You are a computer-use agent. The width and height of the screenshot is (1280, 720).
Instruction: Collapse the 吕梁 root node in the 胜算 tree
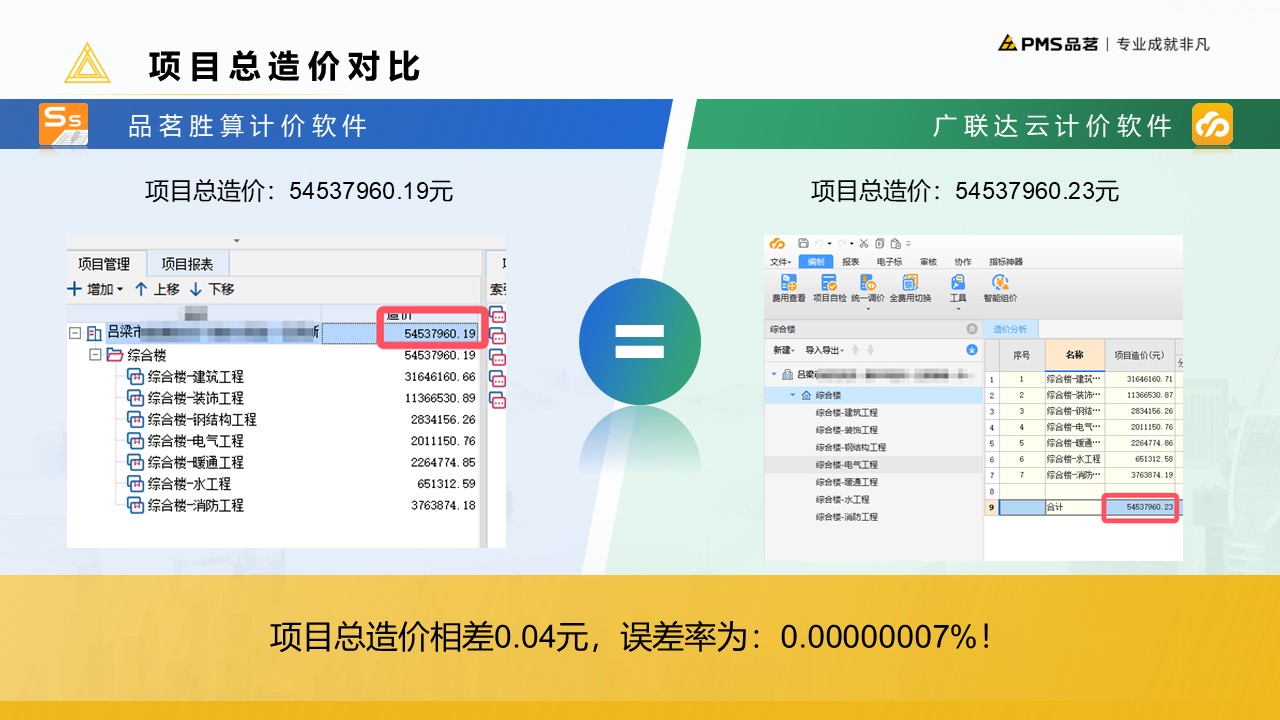pos(74,333)
